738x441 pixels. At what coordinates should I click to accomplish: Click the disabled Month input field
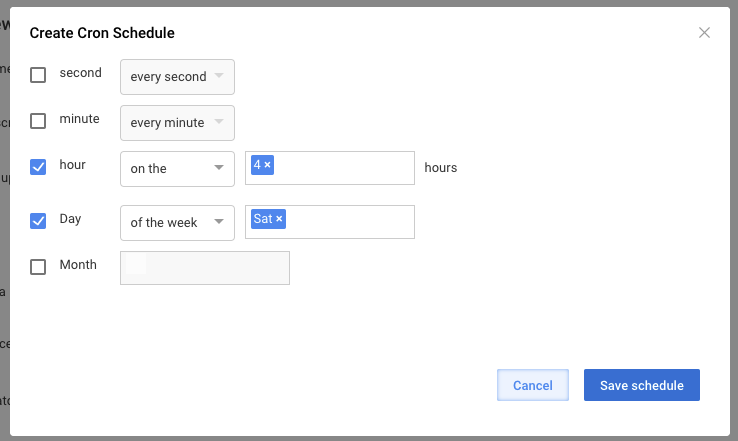click(x=205, y=268)
